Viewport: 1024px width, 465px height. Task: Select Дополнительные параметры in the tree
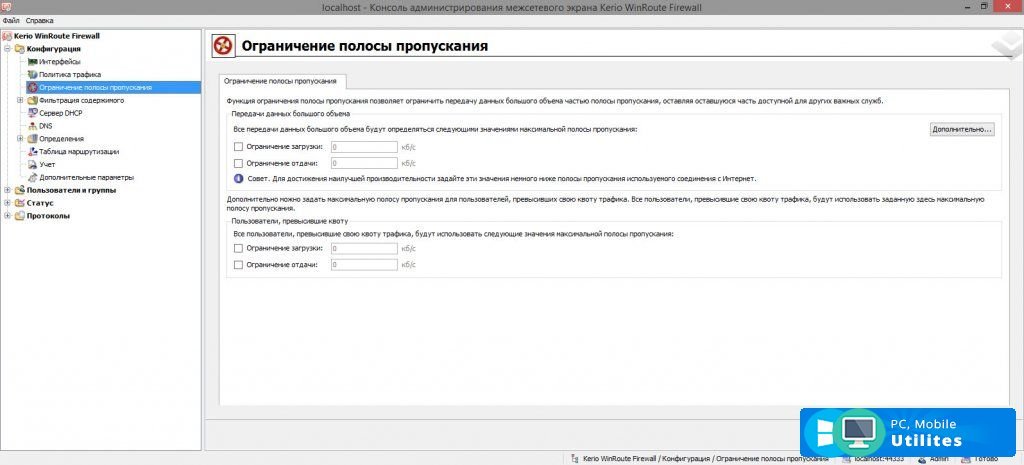click(87, 177)
